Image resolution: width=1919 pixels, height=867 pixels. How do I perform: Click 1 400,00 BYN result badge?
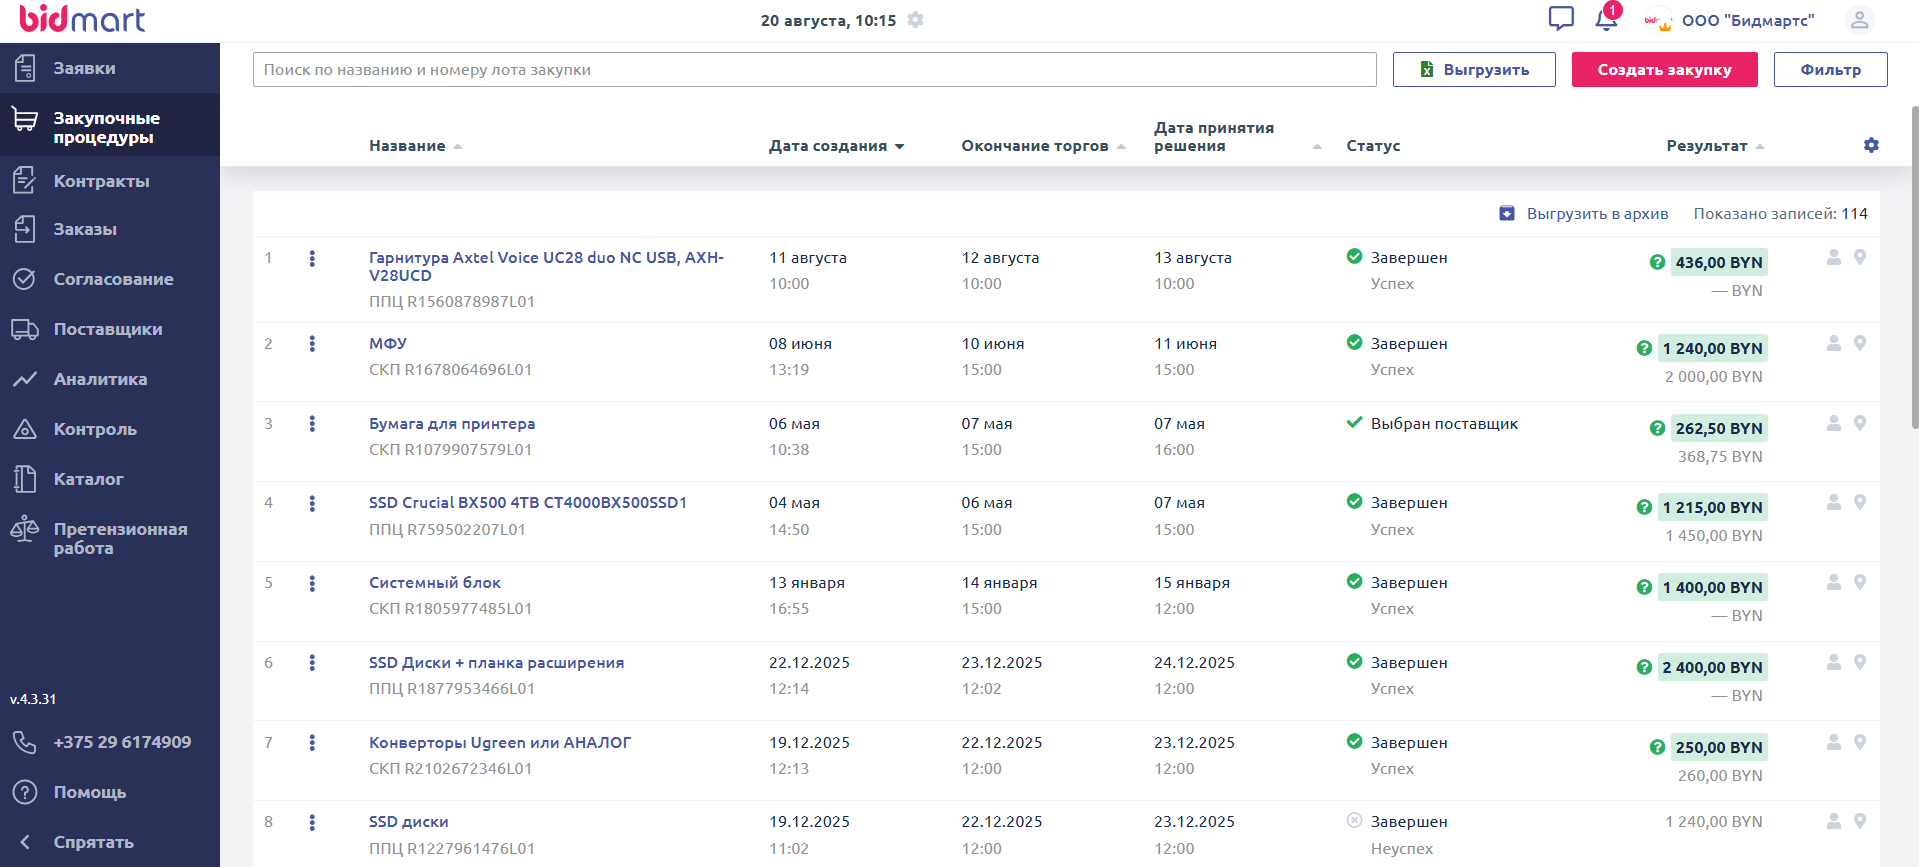coord(1712,587)
